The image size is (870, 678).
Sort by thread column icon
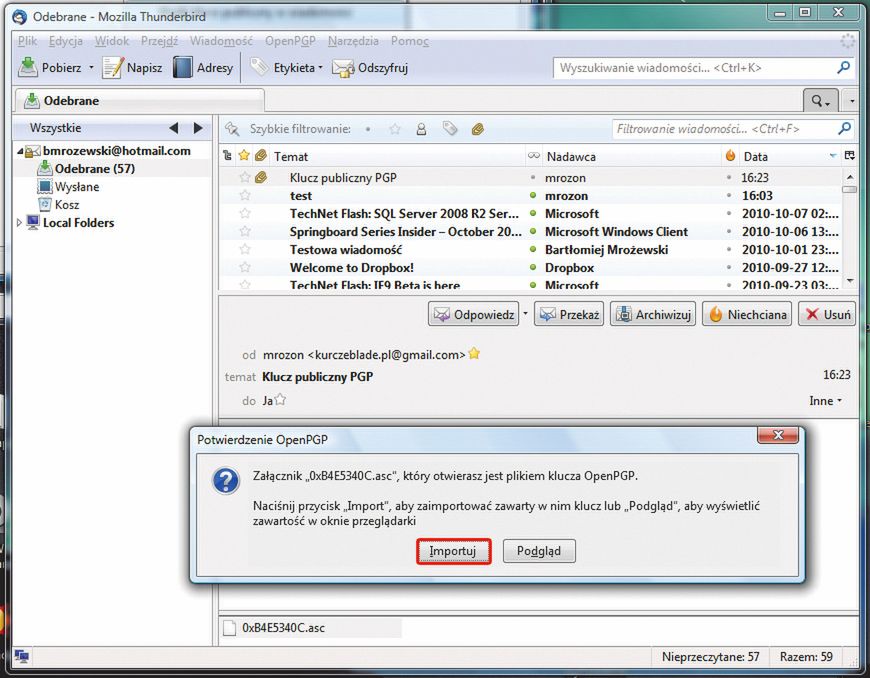pyautogui.click(x=227, y=156)
